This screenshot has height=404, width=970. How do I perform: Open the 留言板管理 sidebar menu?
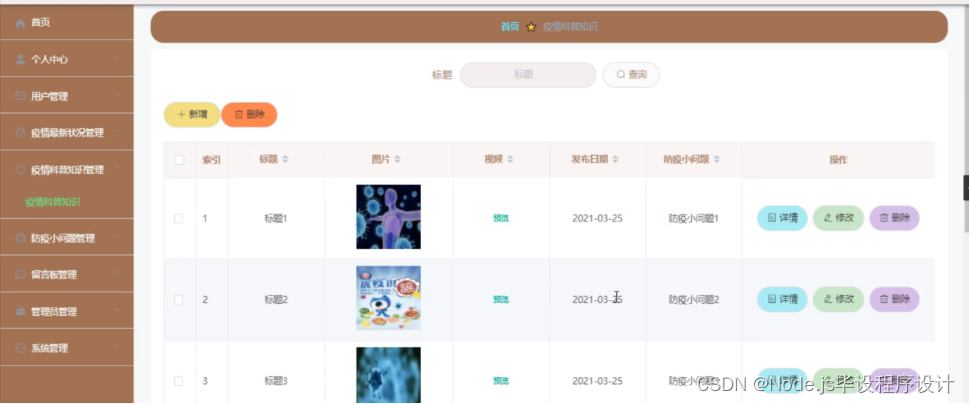pos(67,274)
